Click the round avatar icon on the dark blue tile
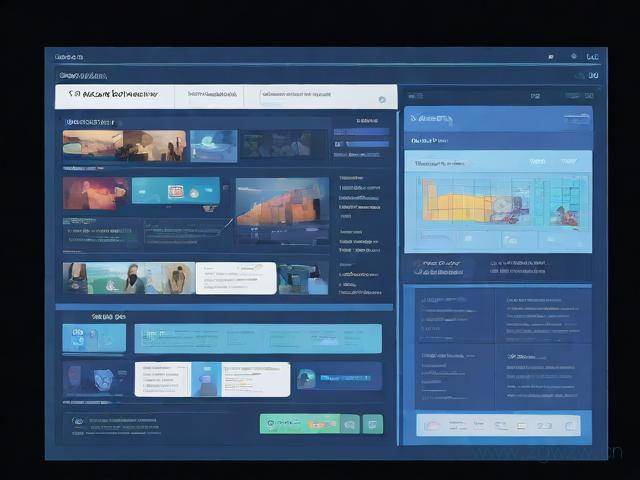The image size is (640, 480). [307, 377]
